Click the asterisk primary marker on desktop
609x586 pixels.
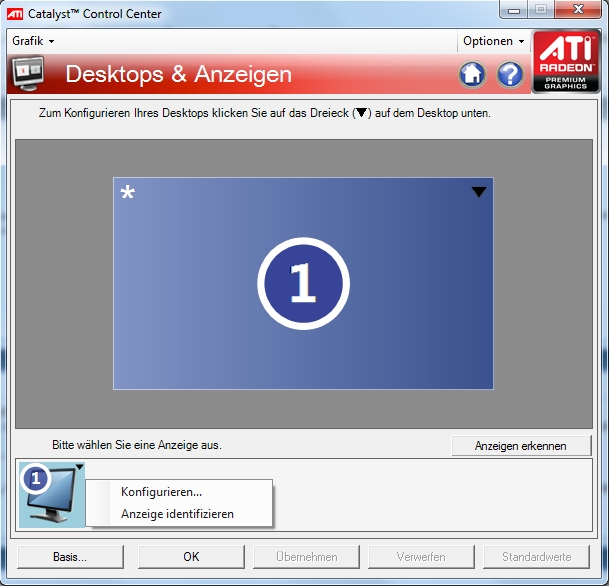[127, 192]
